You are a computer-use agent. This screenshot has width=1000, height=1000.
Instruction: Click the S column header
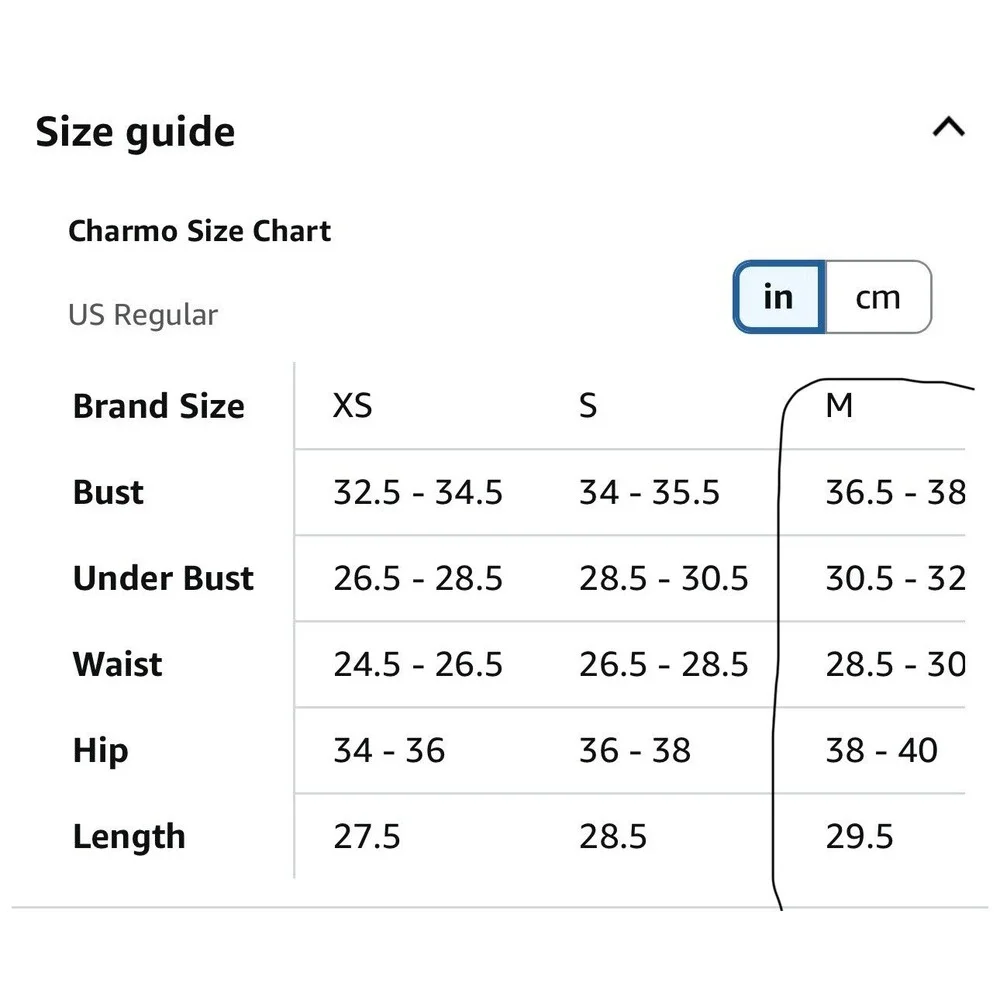(x=588, y=406)
